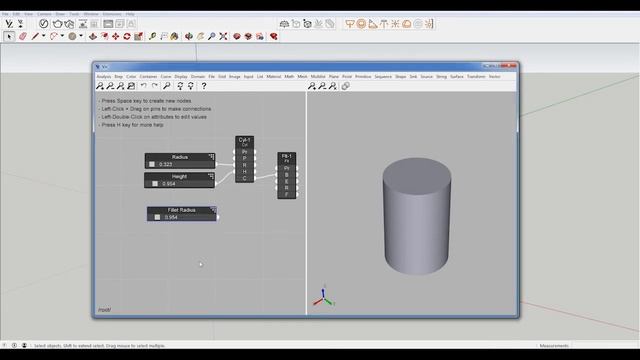640x360 pixels.
Task: Choose the Scale tool
Action: 138,37
